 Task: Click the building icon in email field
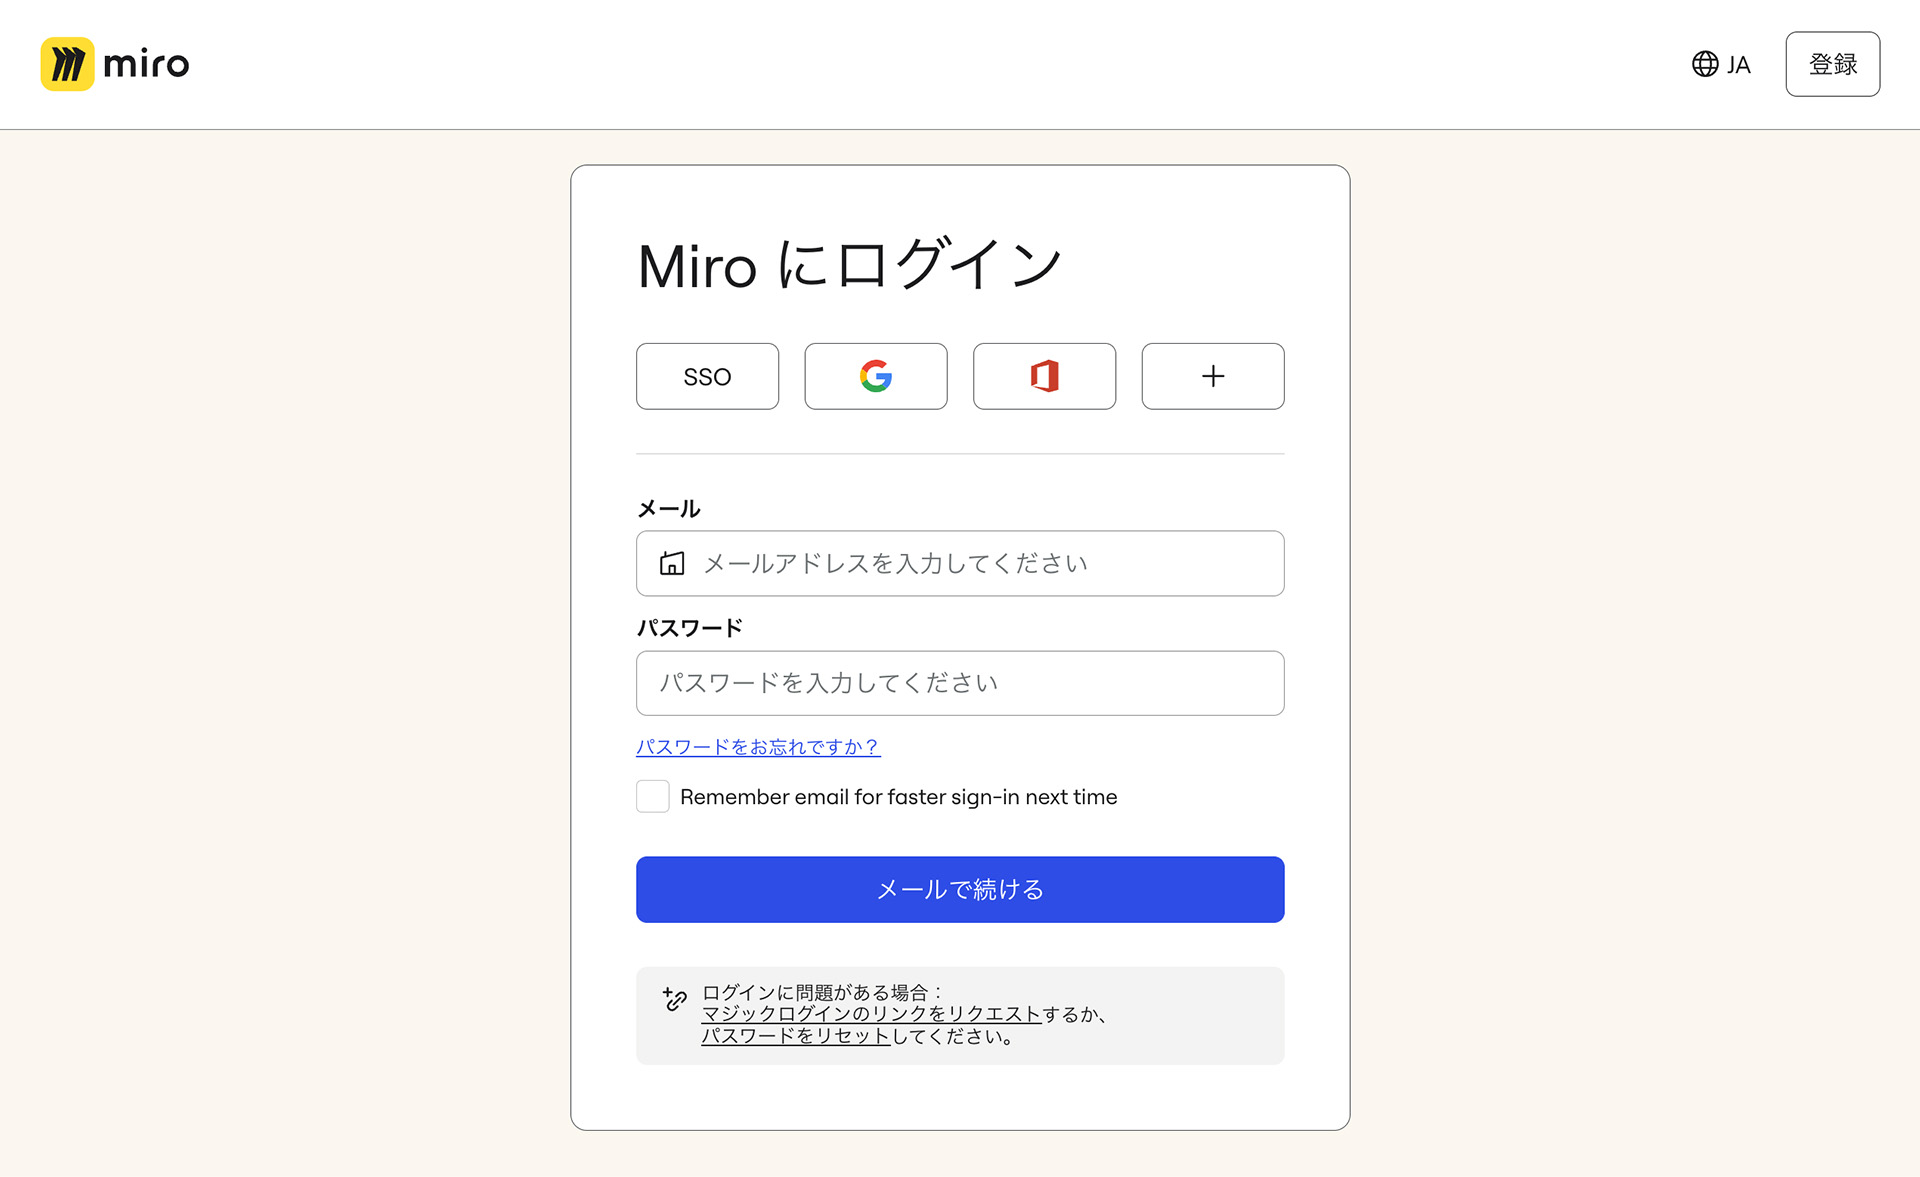[672, 564]
